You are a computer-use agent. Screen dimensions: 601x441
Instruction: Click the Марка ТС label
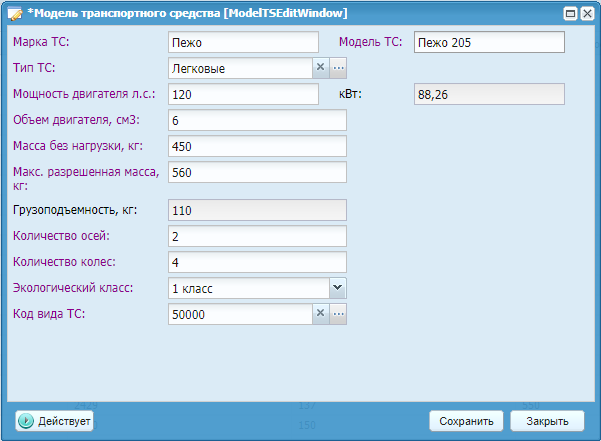tap(41, 42)
